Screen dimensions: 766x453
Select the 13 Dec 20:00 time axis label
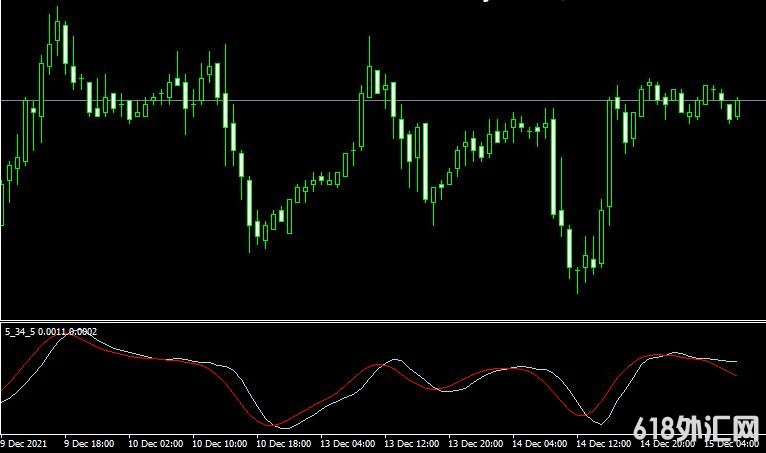[x=475, y=444]
